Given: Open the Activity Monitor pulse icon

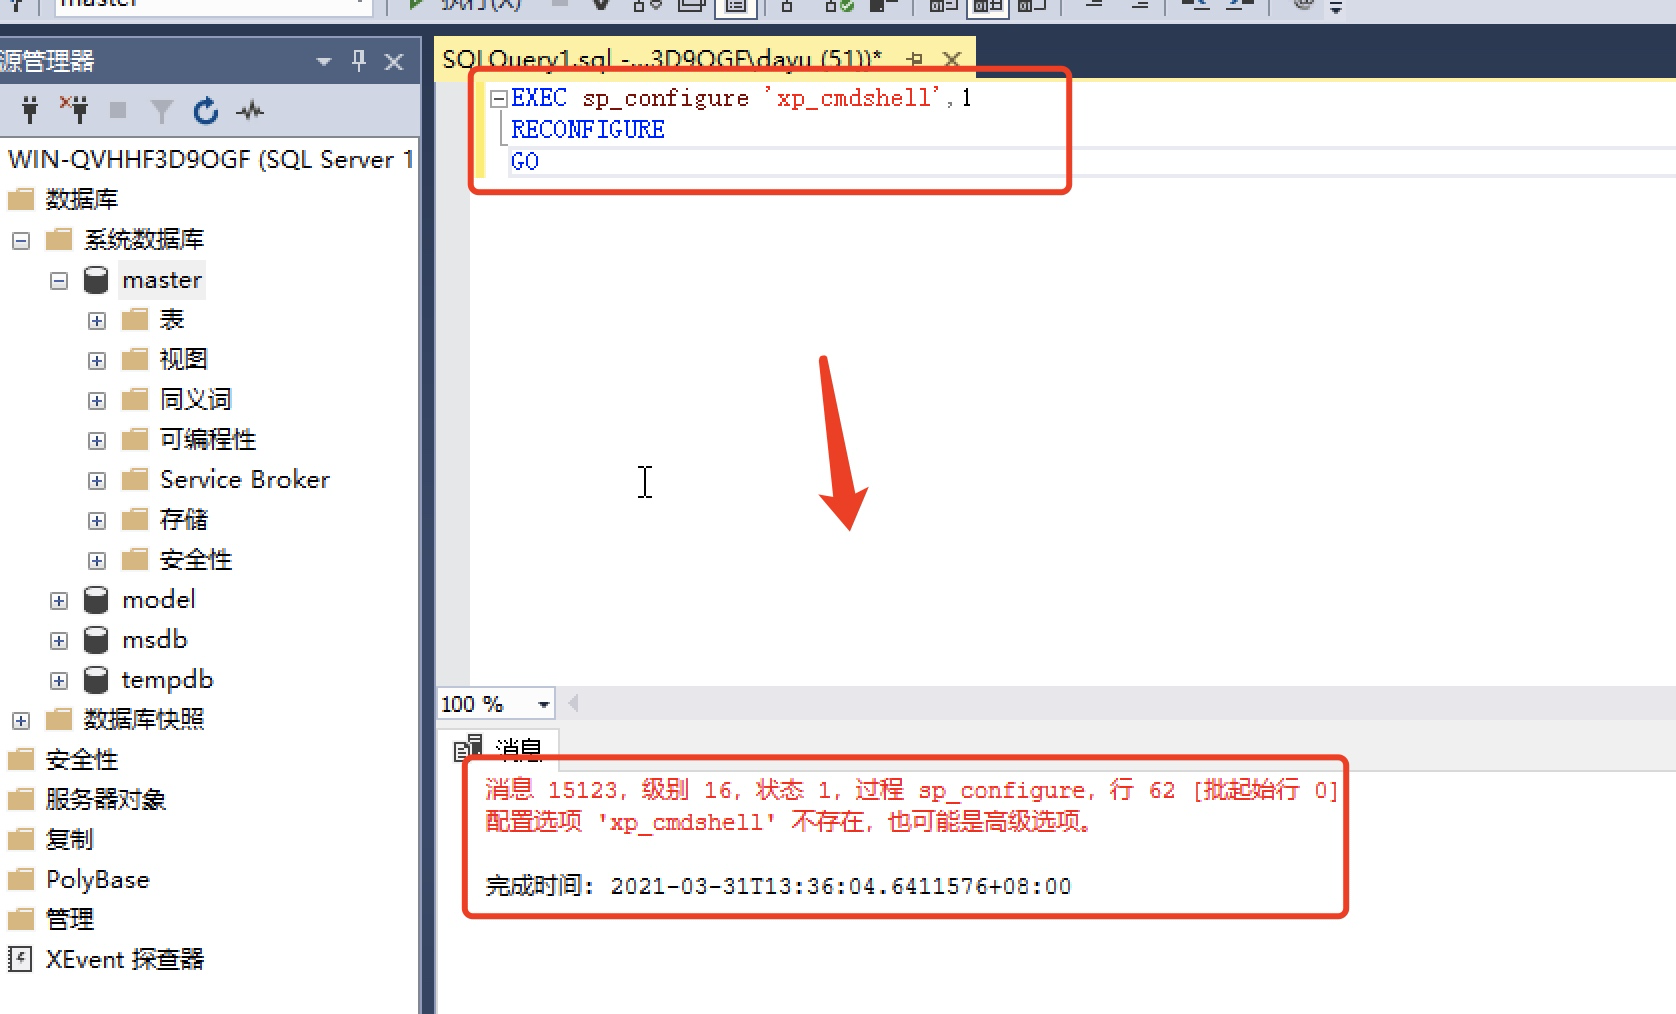Looking at the screenshot, I should point(250,110).
